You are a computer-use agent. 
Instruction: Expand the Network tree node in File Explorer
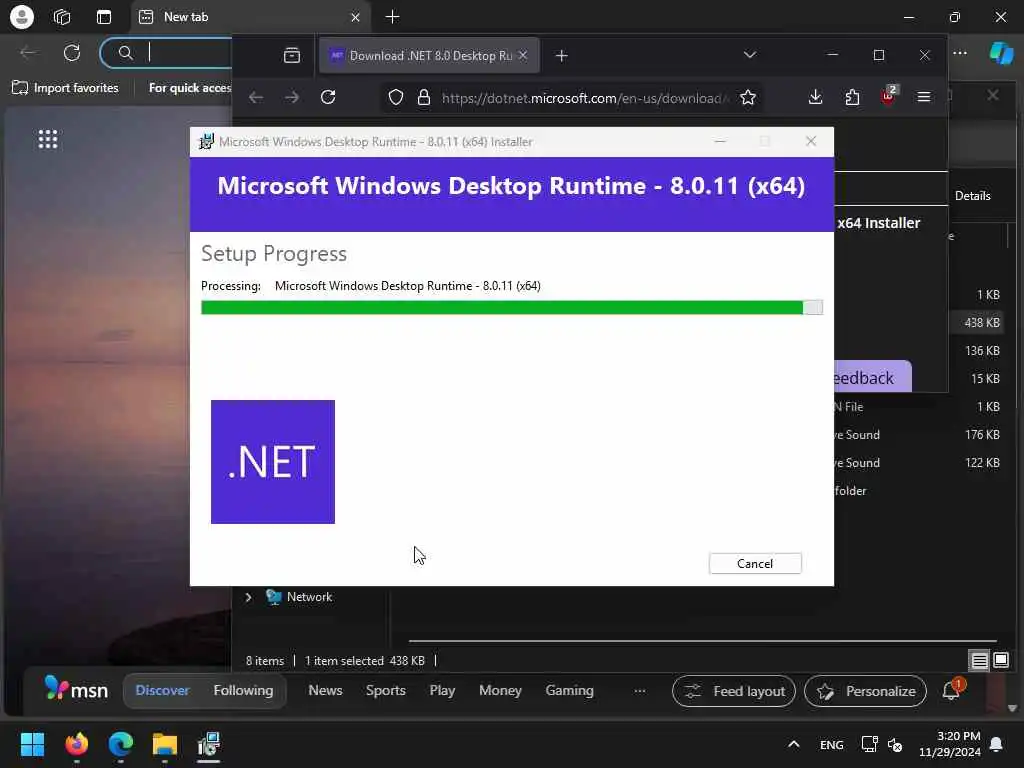pyautogui.click(x=248, y=598)
